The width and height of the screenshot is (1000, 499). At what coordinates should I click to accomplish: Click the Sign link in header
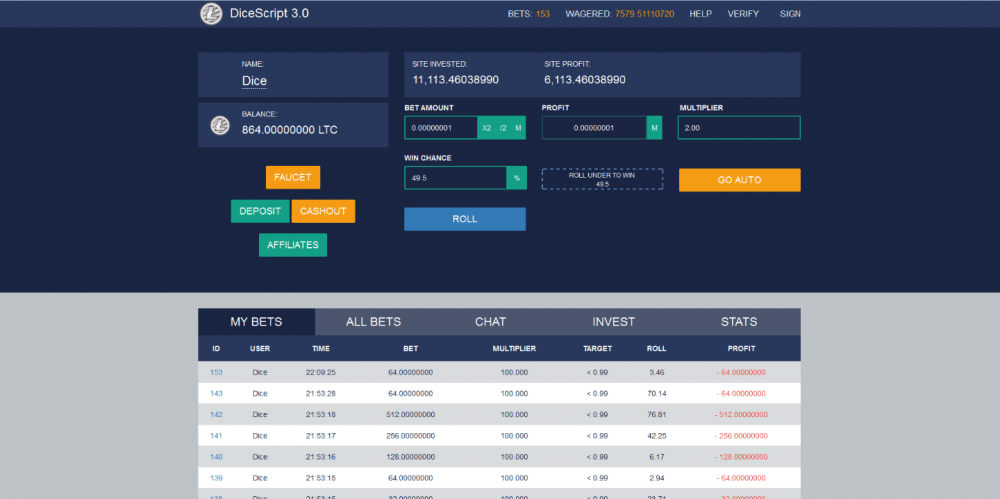point(790,13)
